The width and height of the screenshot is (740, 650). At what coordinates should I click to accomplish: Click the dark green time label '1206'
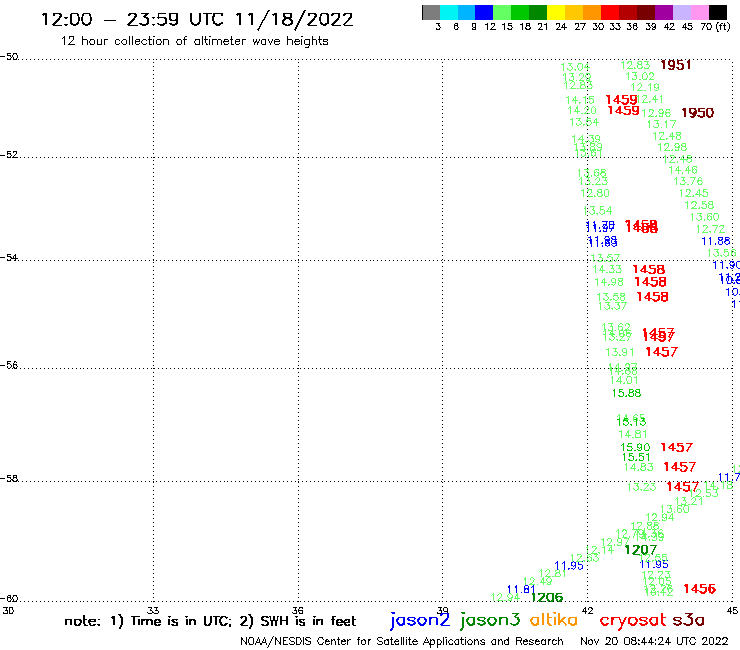(x=547, y=597)
